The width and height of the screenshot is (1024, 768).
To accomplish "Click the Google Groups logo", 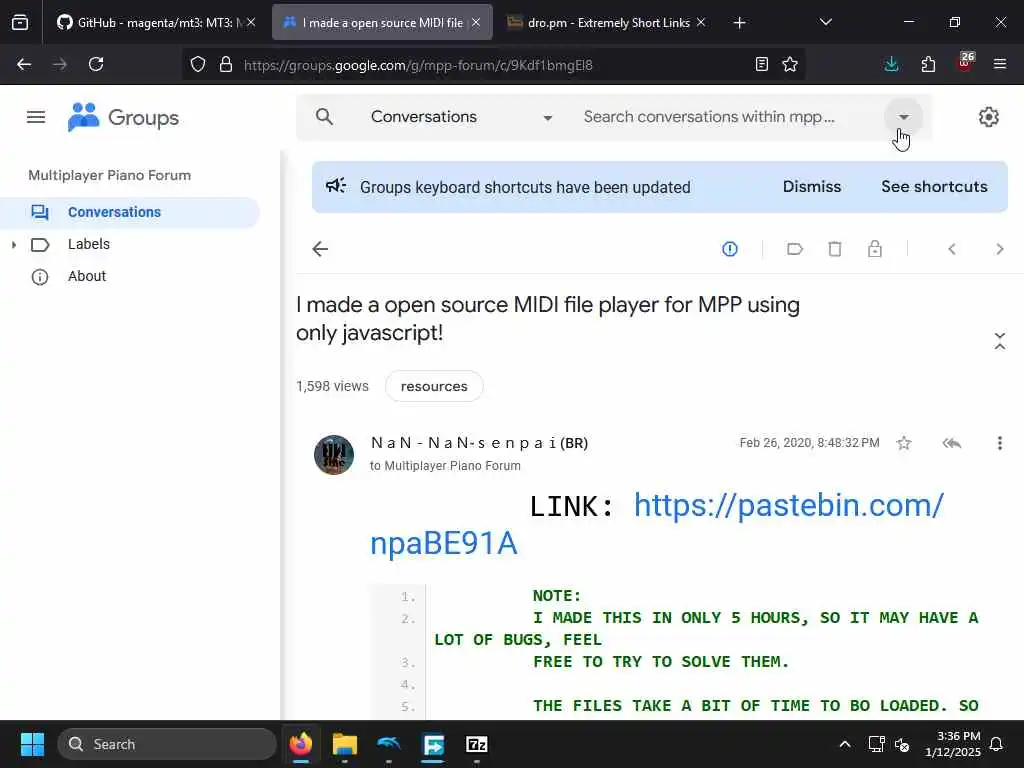I will [123, 118].
